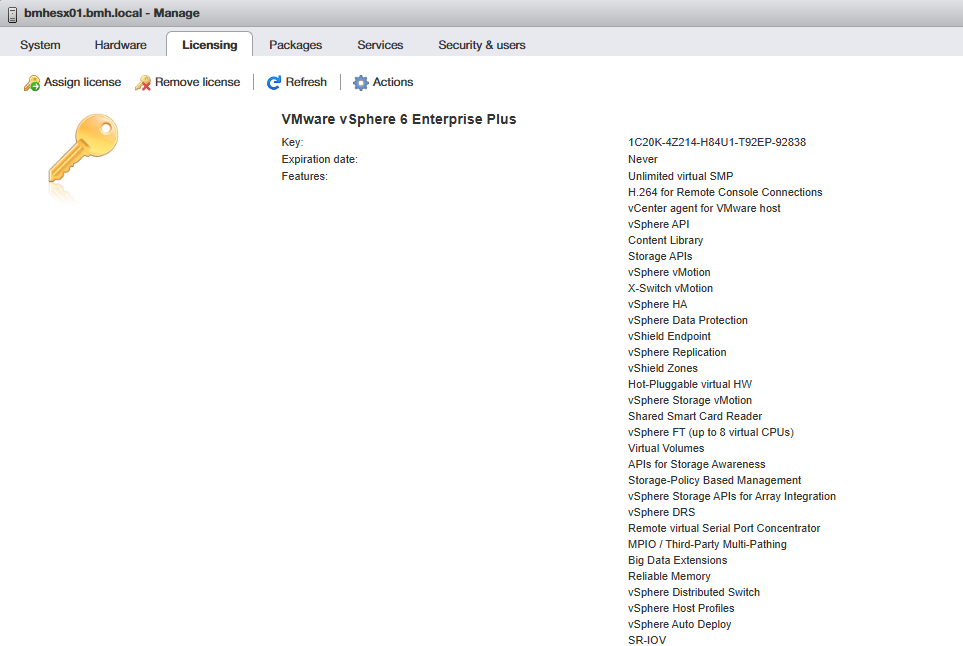Image resolution: width=963 pixels, height=646 pixels.
Task: Switch to Security & users tab
Action: (x=481, y=45)
